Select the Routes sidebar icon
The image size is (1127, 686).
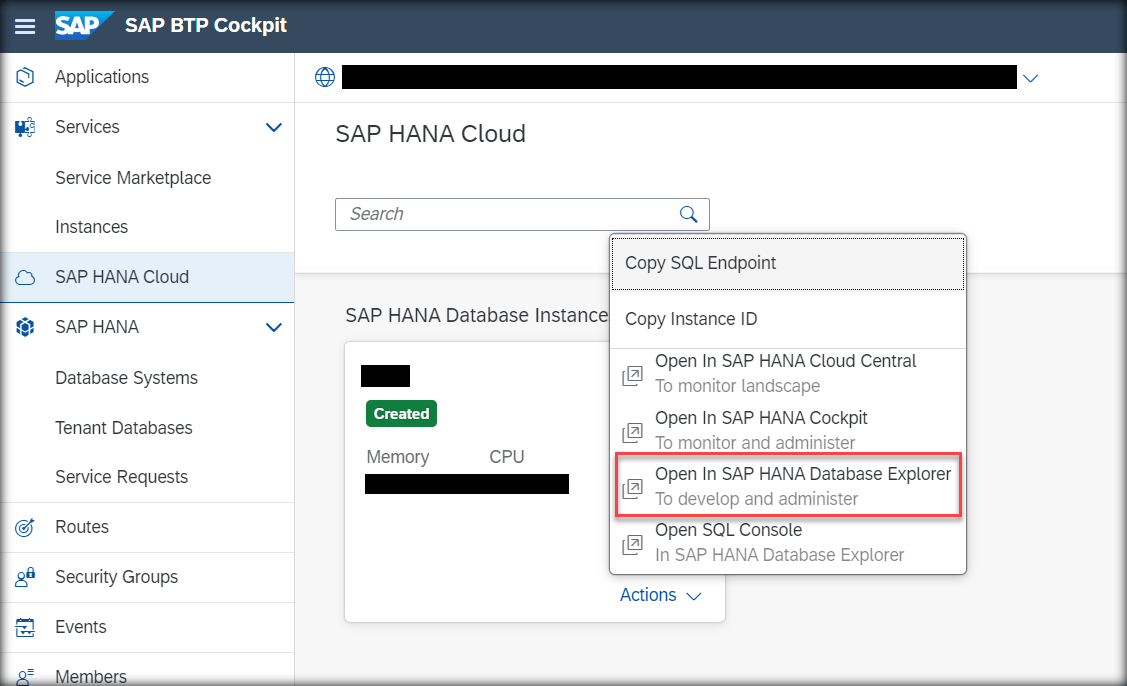(24, 527)
